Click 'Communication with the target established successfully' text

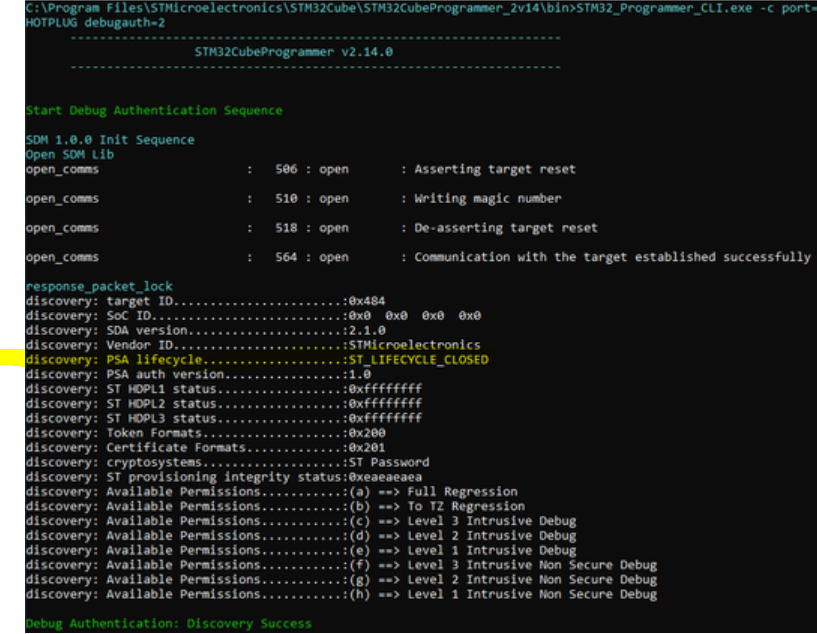pyautogui.click(x=612, y=257)
